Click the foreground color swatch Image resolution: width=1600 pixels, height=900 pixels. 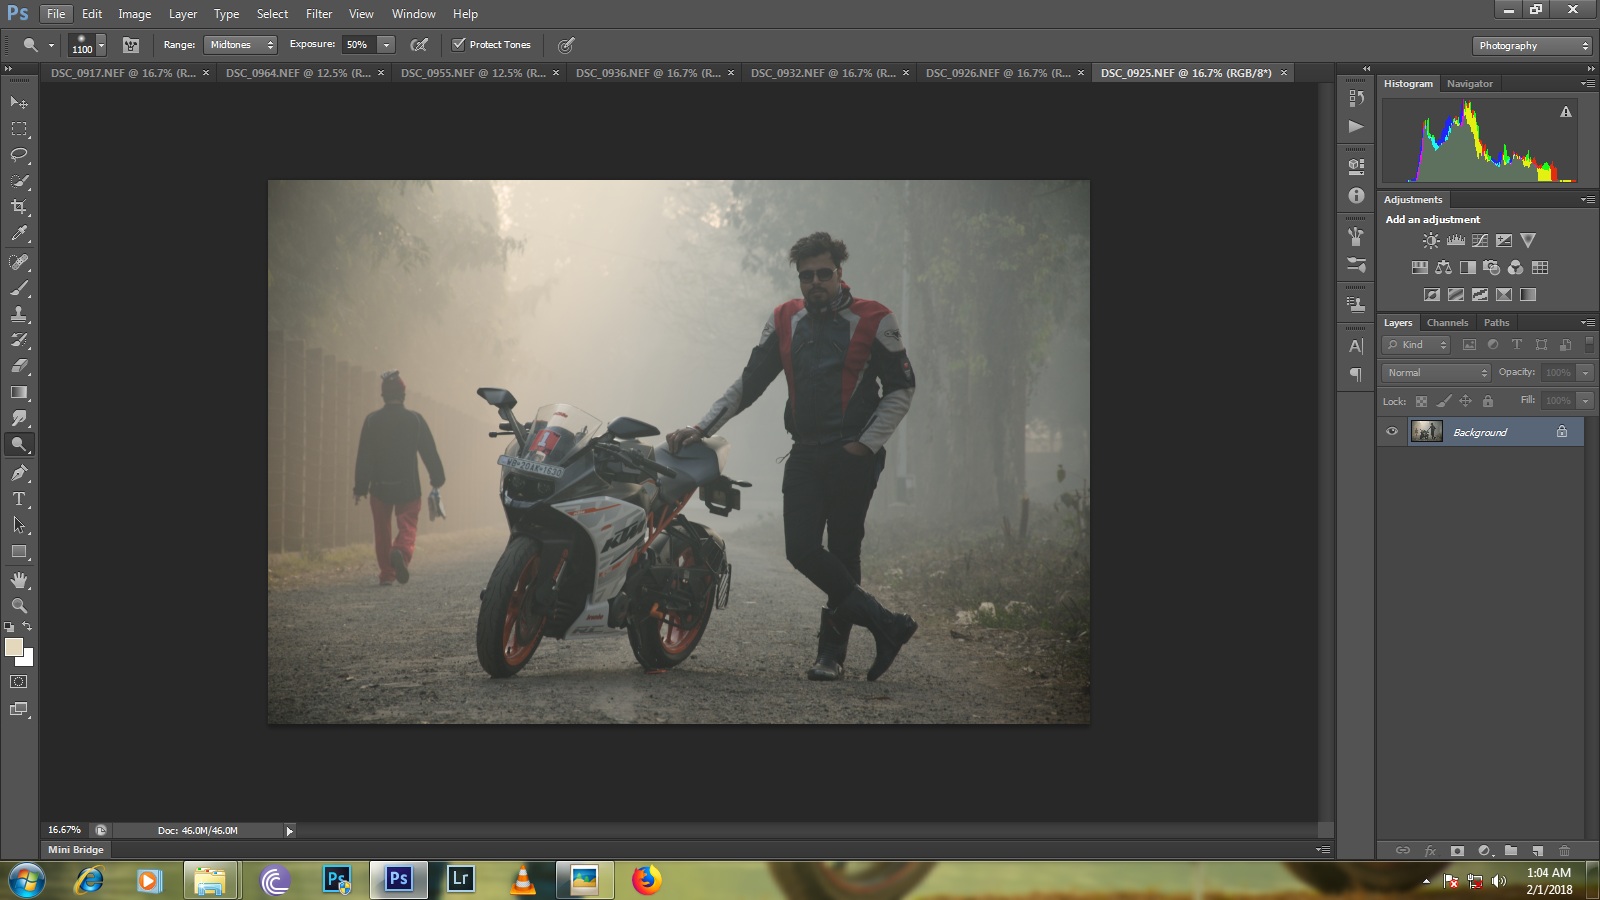tap(14, 647)
